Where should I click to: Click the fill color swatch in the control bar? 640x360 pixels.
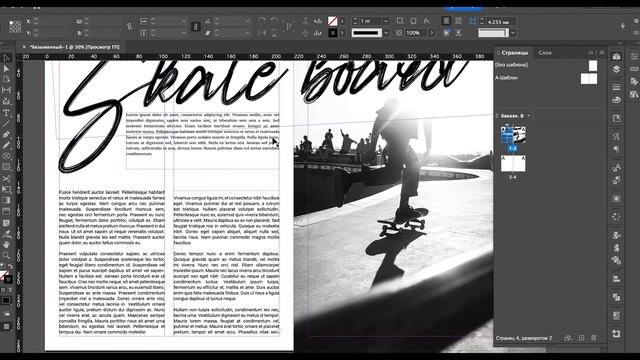coord(333,21)
